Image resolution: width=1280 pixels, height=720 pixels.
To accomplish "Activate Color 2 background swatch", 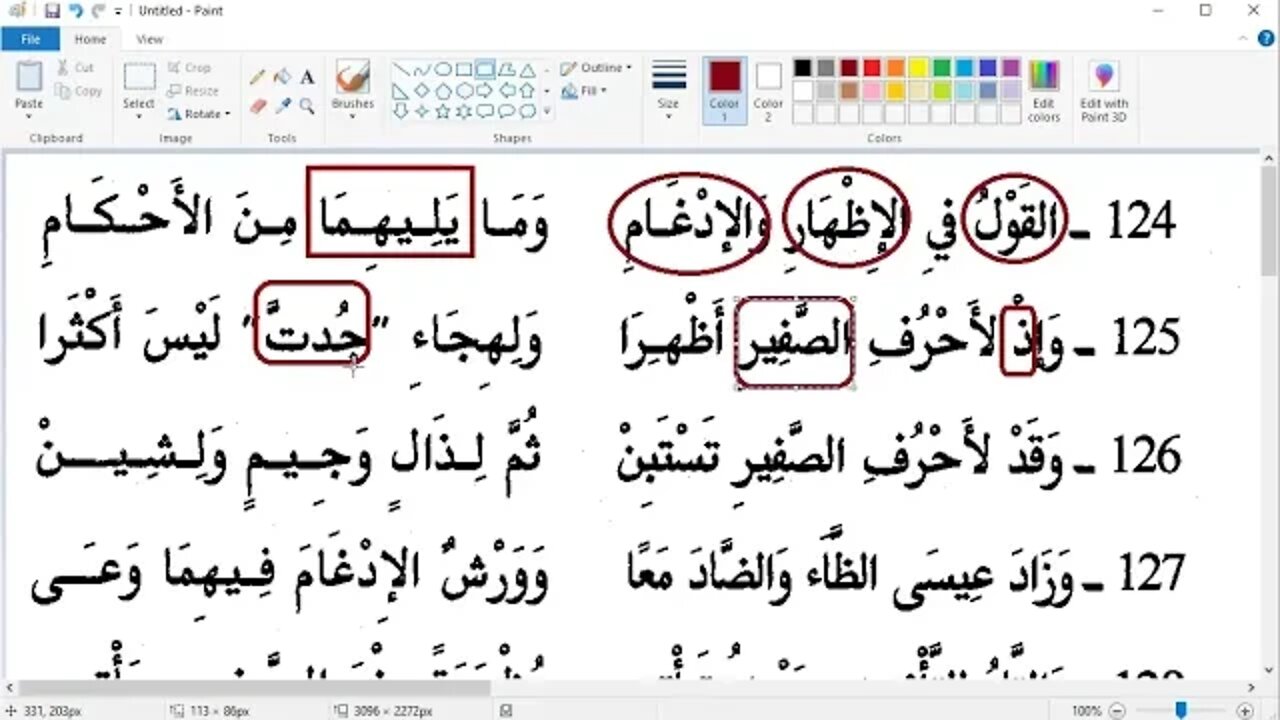I will tap(768, 90).
